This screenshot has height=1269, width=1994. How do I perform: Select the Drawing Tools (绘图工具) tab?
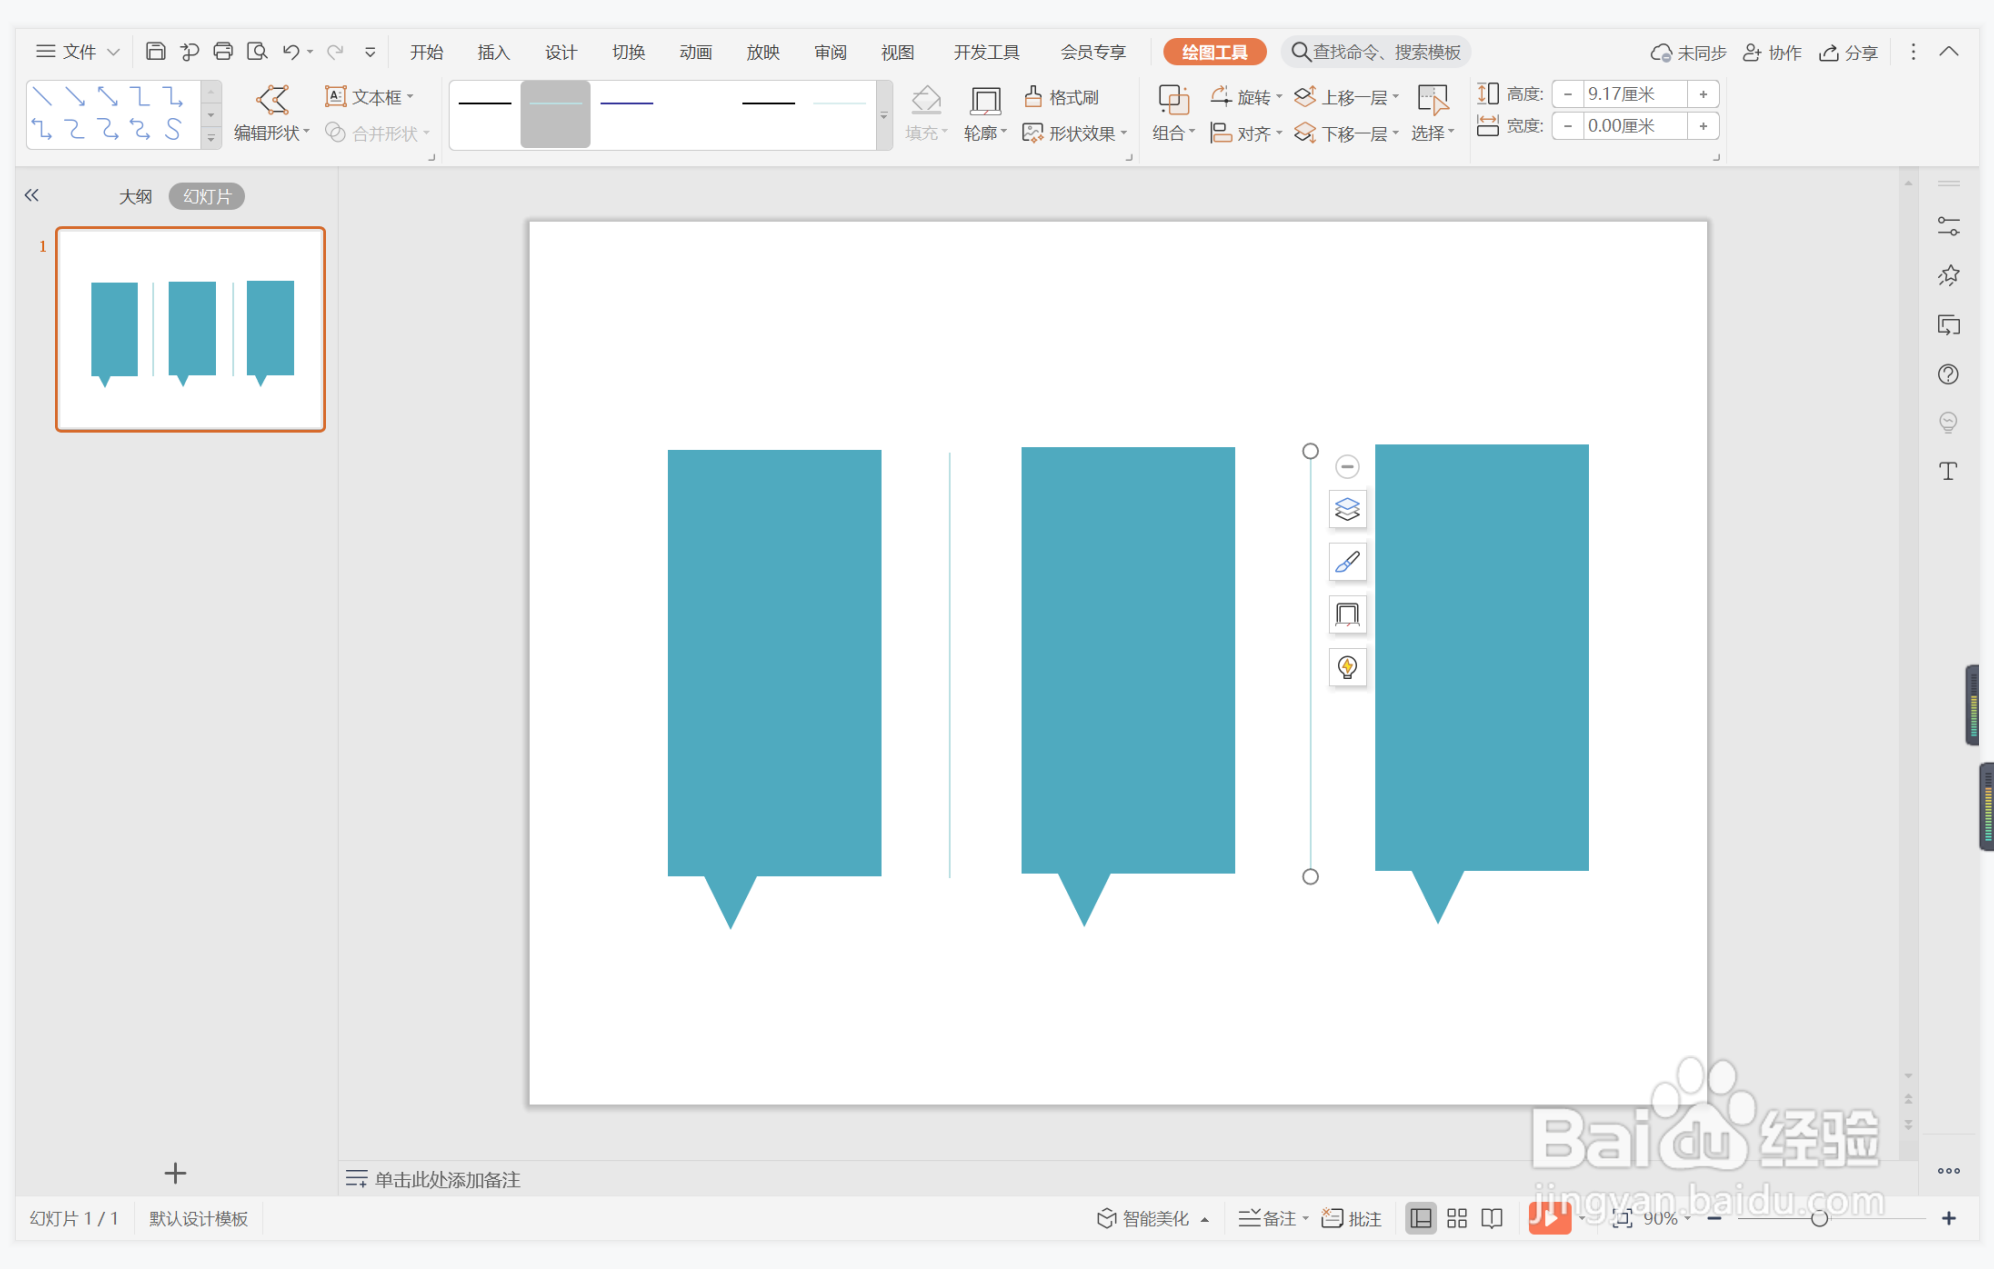(1215, 52)
